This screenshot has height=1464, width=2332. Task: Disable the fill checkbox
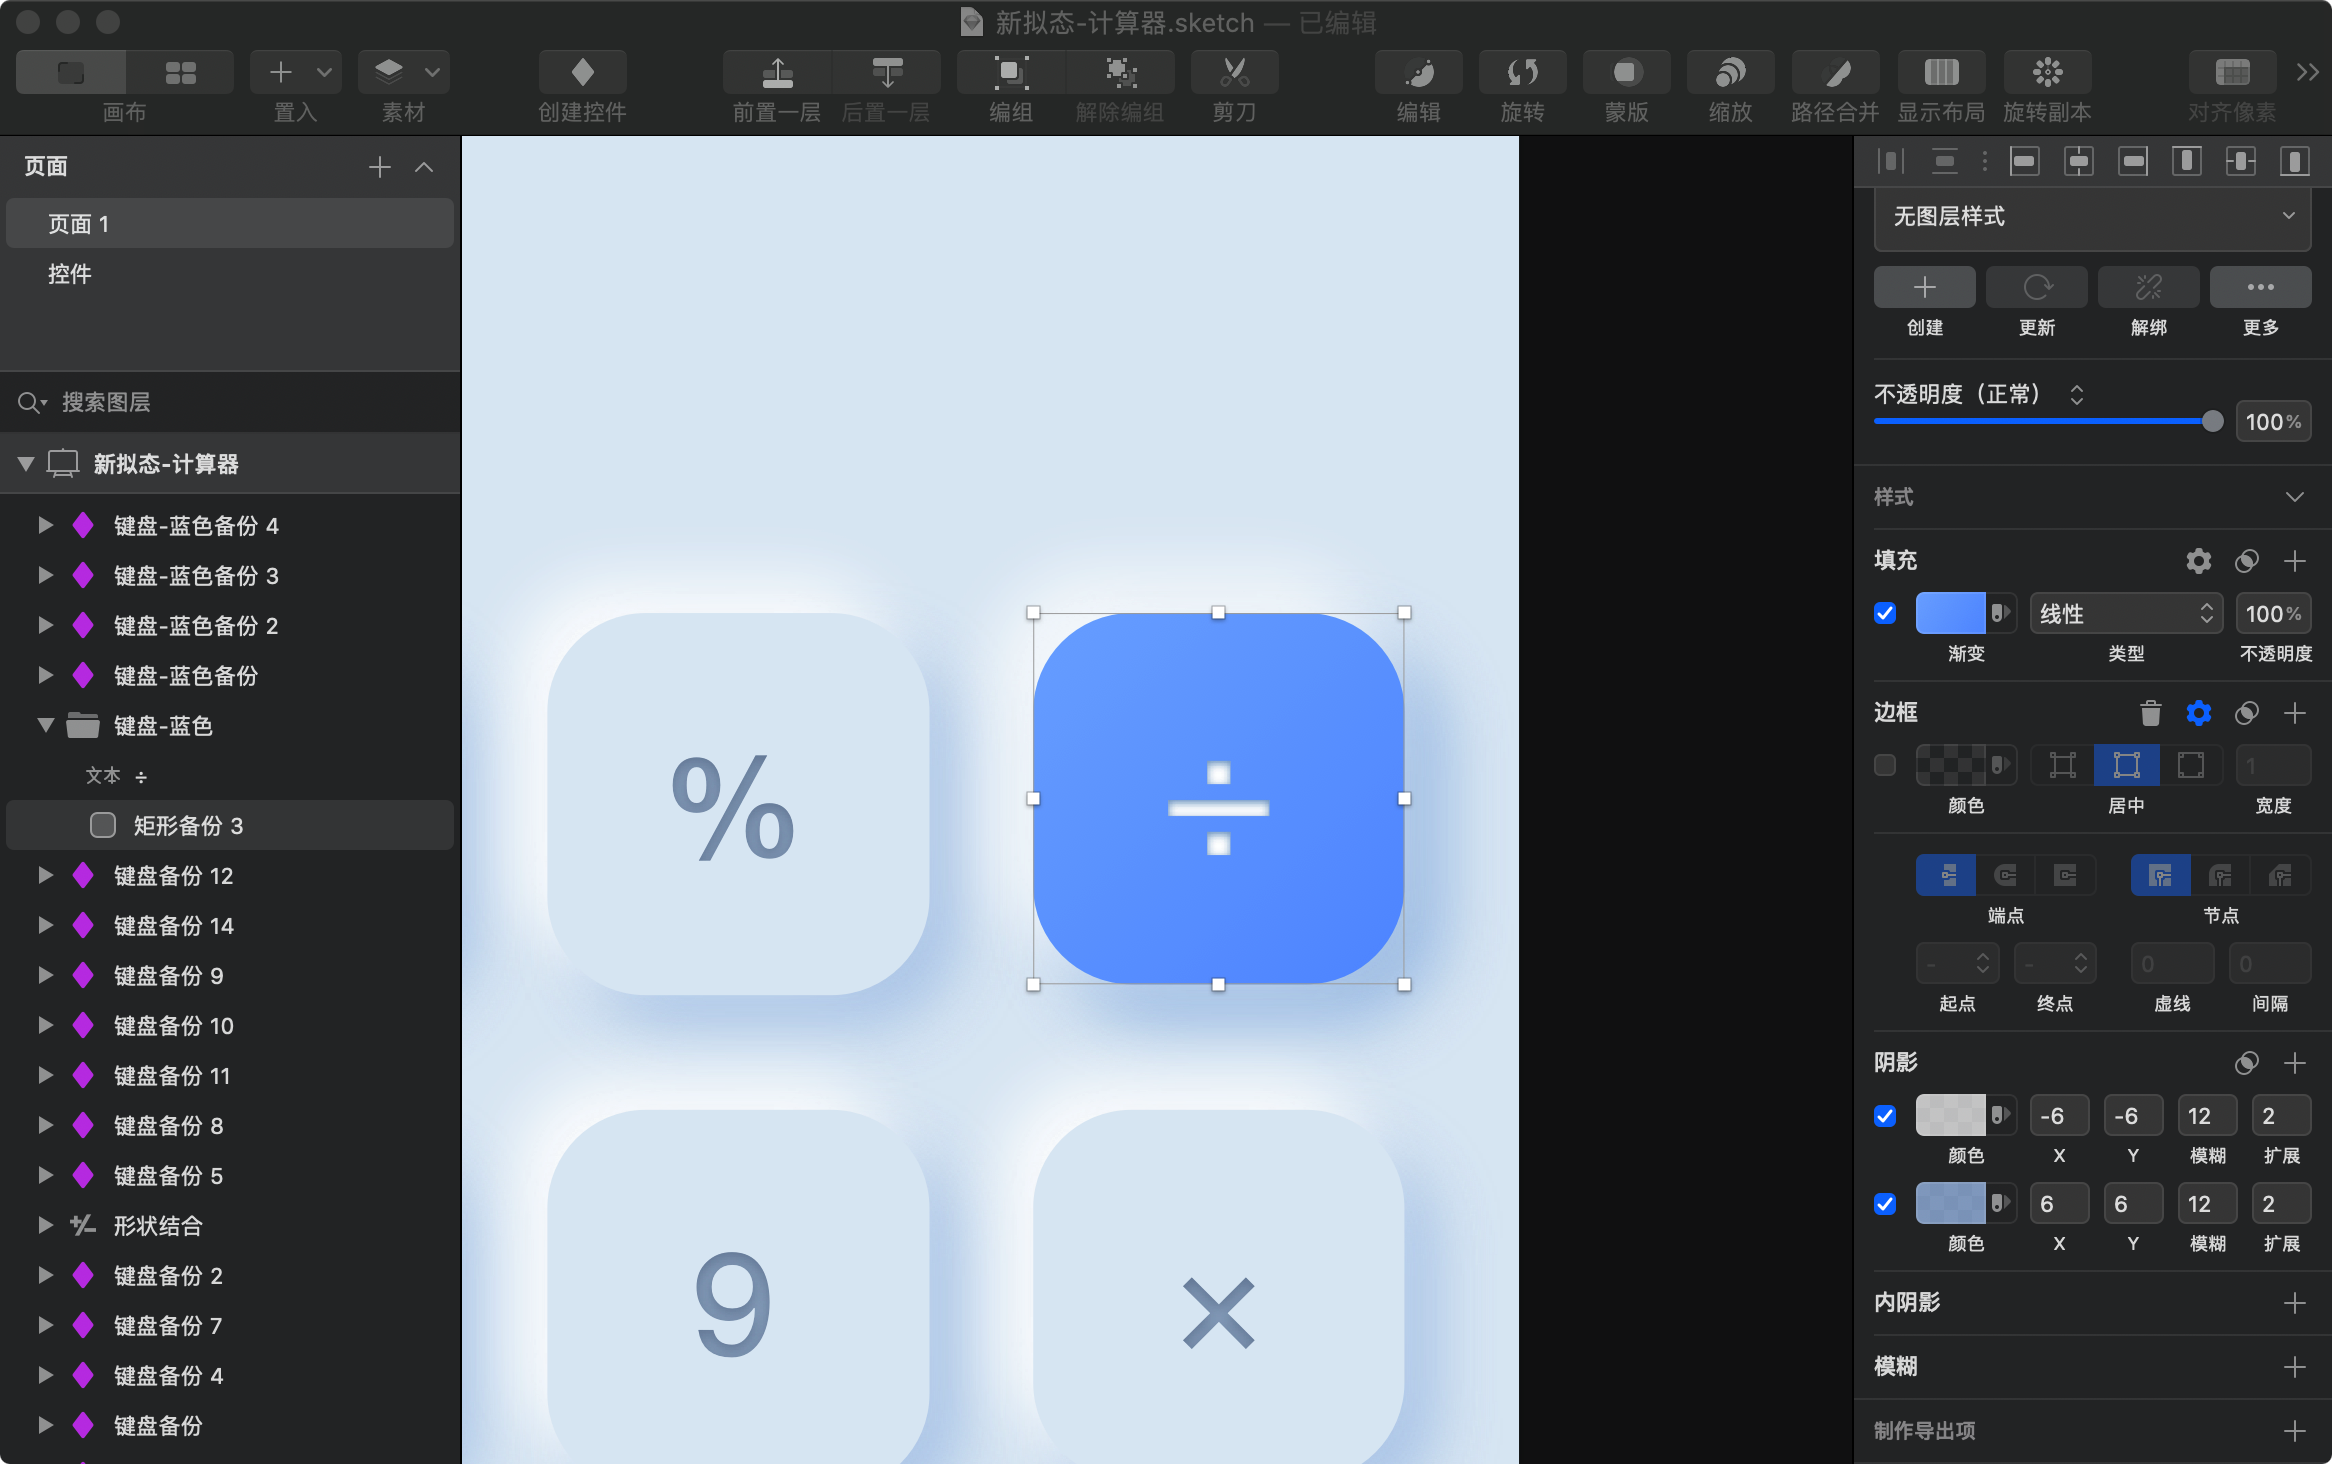[x=1885, y=613]
